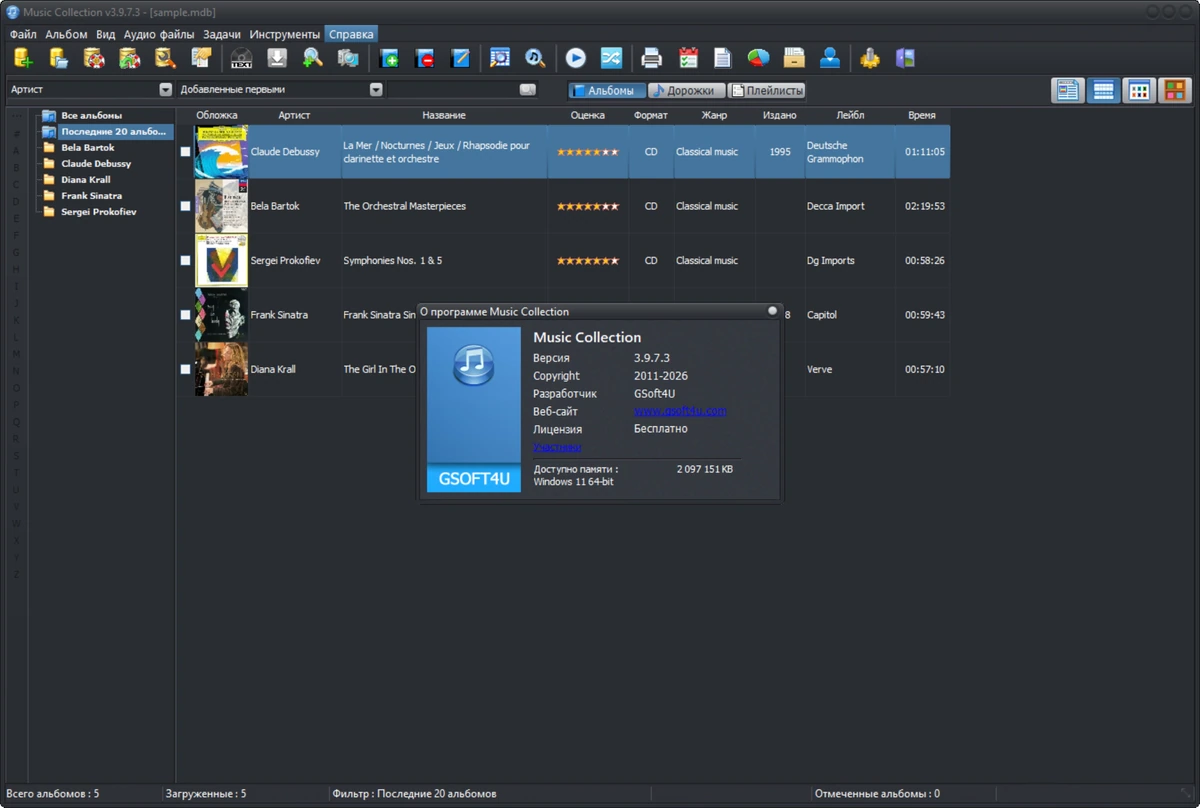Screen dimensions: 1200x808
Task: Switch to the Дорожки tab
Action: coord(687,91)
